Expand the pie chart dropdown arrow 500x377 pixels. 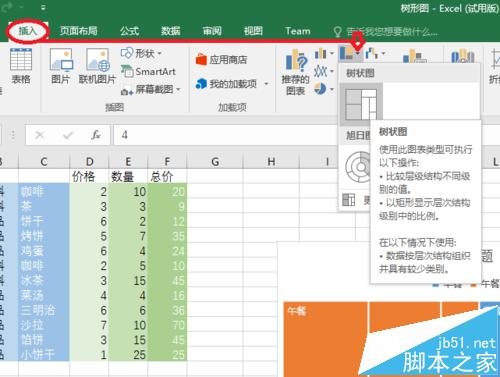pyautogui.click(x=332, y=89)
